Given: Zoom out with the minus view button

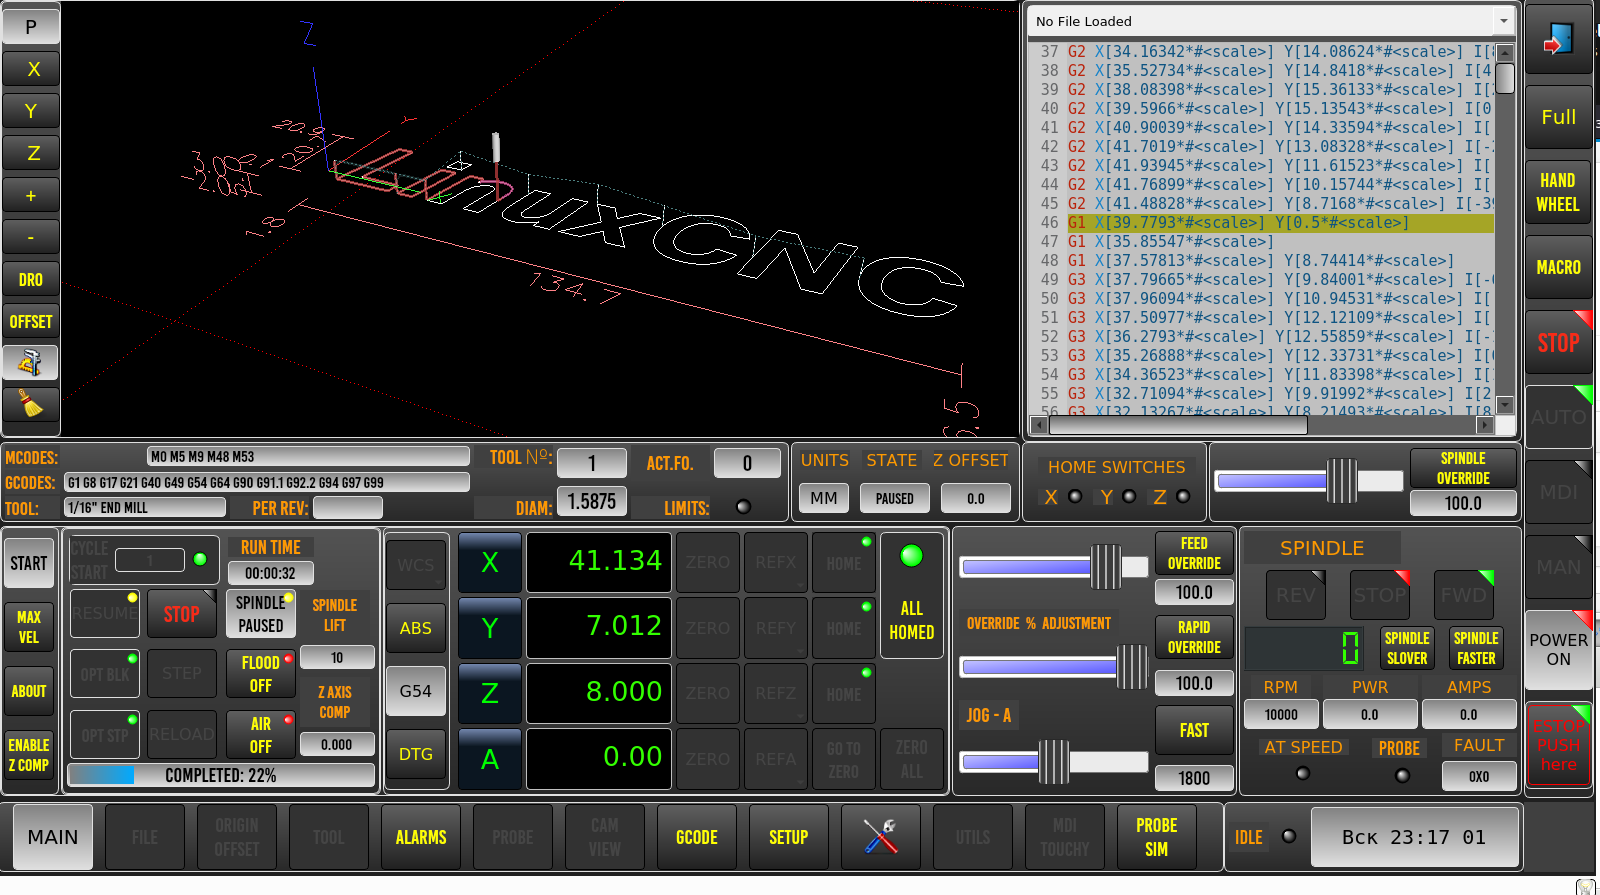Looking at the screenshot, I should point(30,237).
